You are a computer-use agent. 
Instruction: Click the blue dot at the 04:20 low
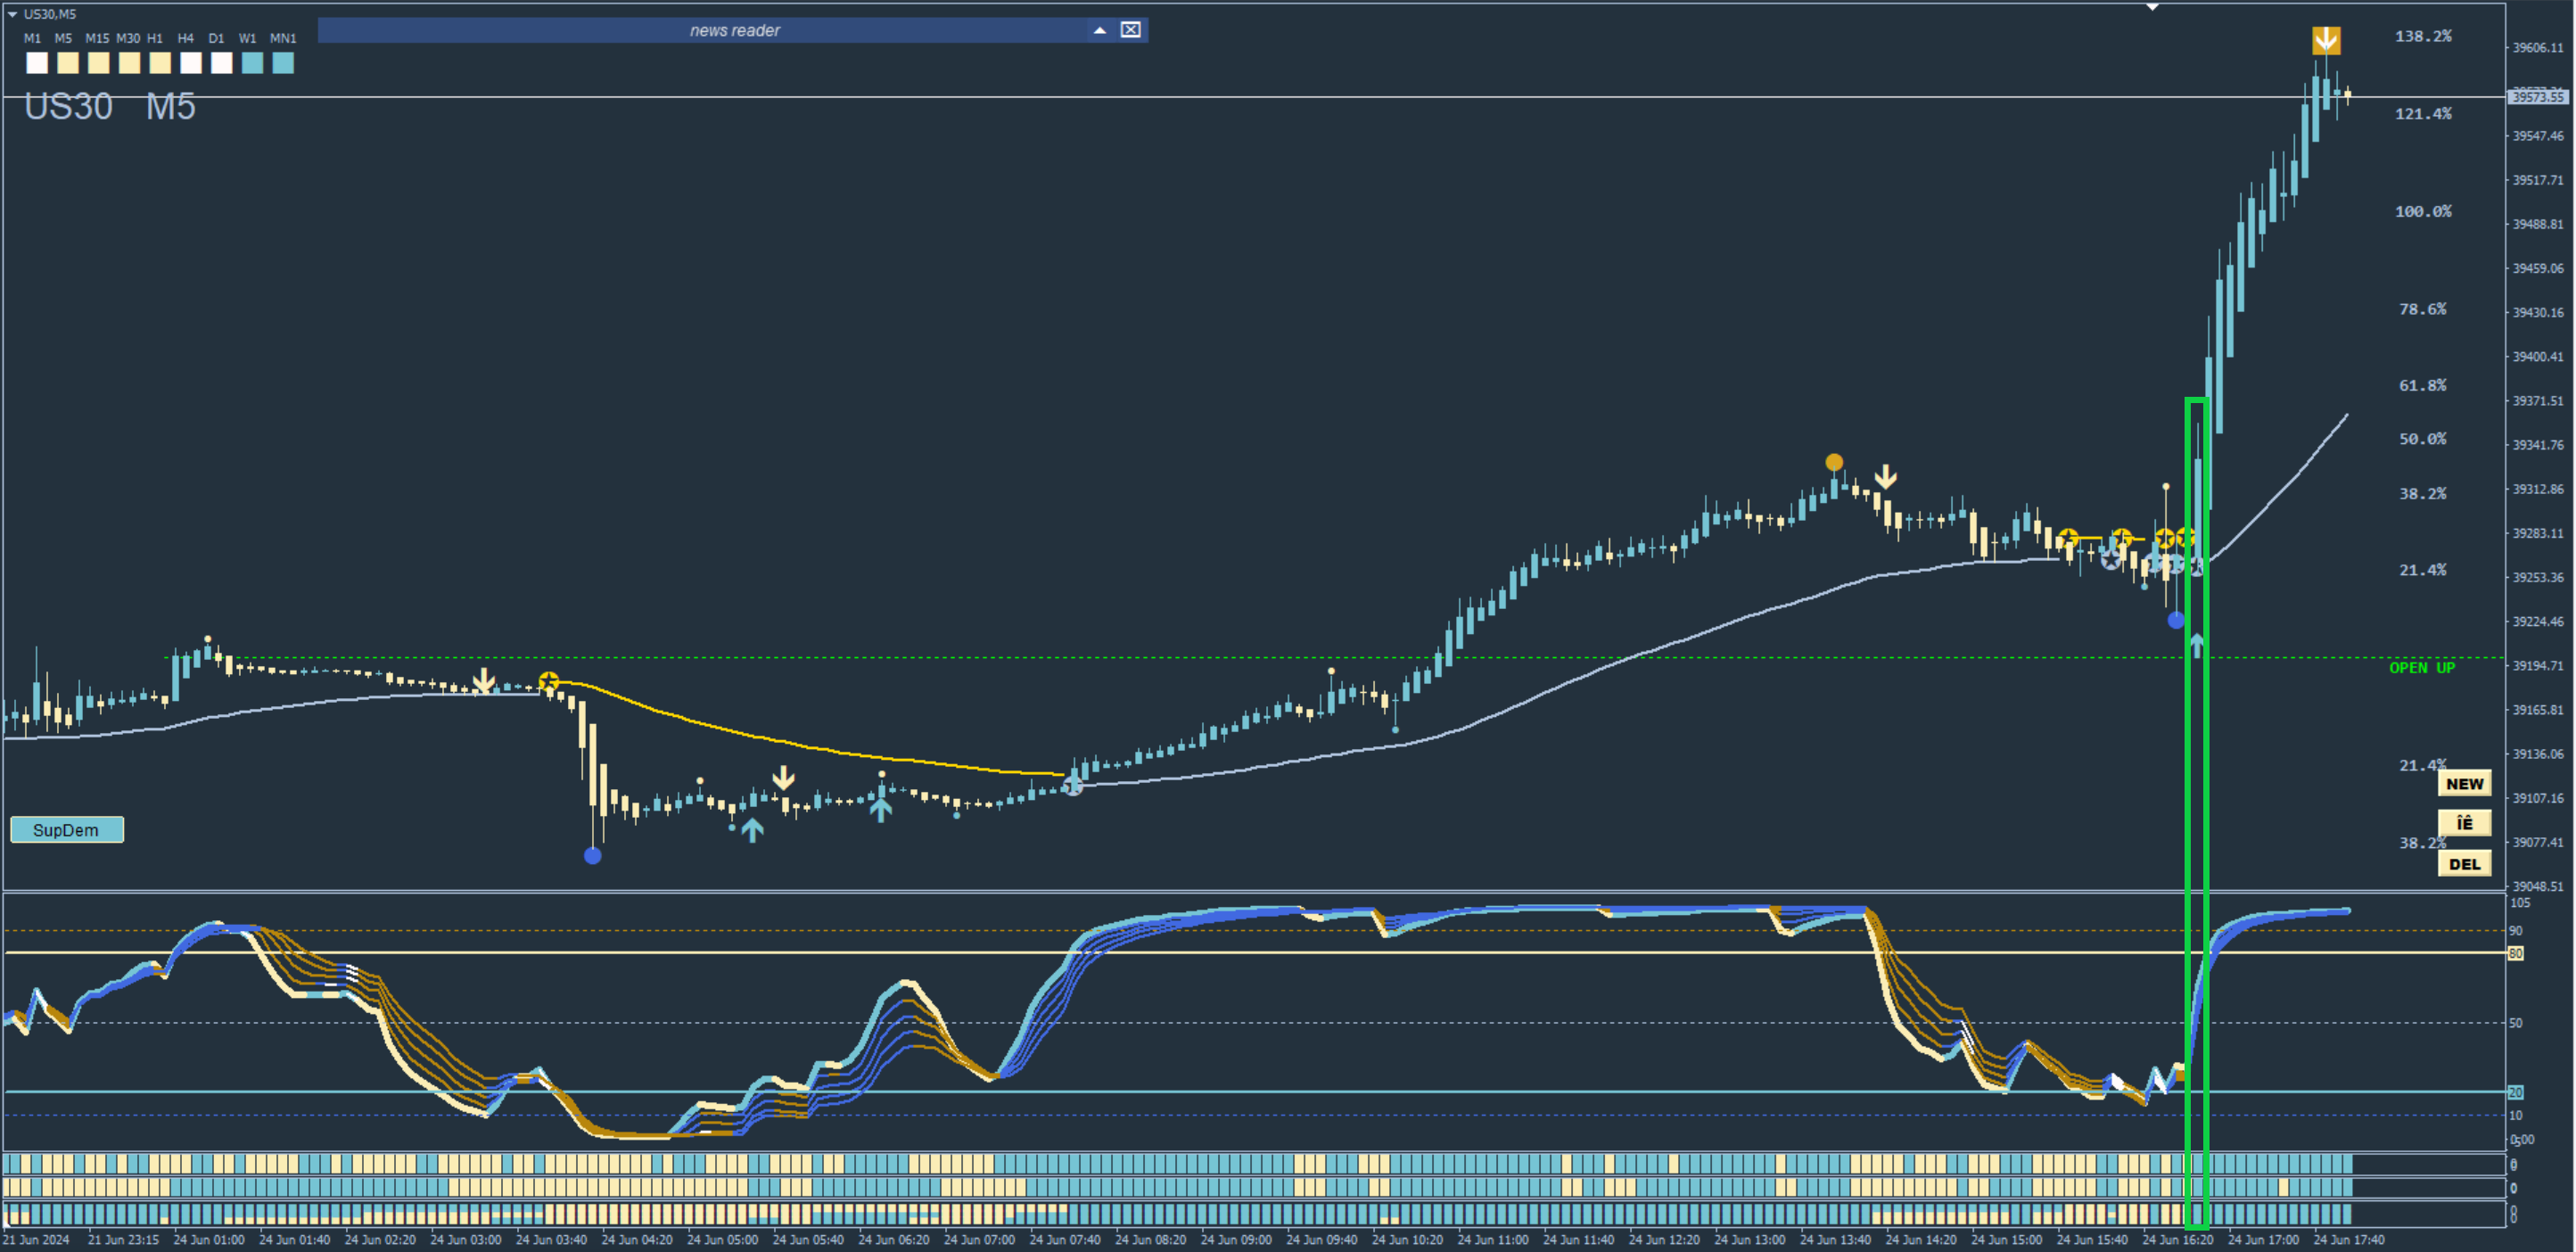[x=593, y=855]
